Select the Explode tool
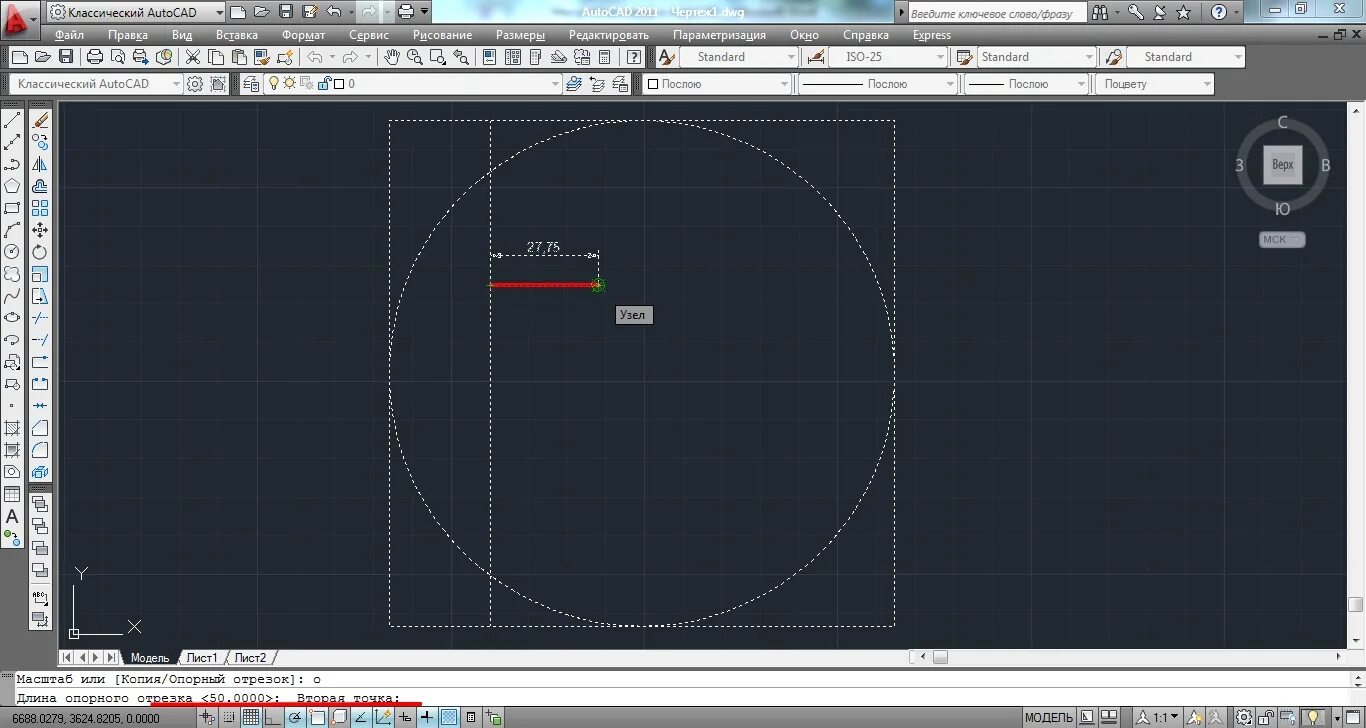1366x728 pixels. (x=40, y=472)
